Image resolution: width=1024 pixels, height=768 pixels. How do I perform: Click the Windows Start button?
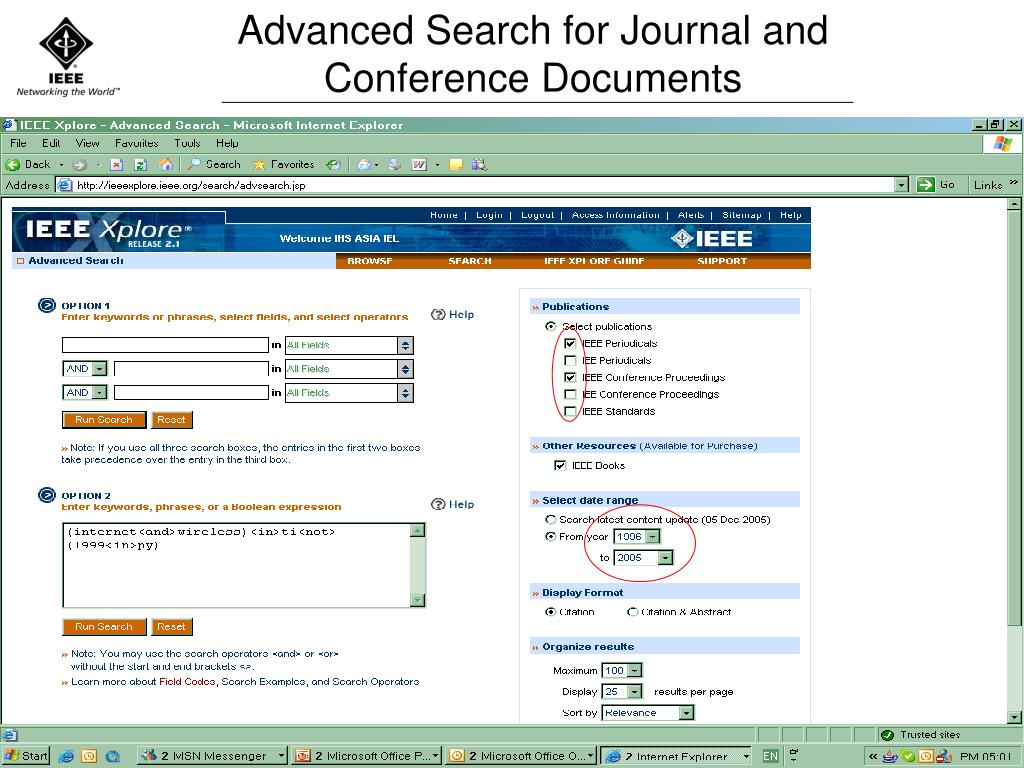26,756
